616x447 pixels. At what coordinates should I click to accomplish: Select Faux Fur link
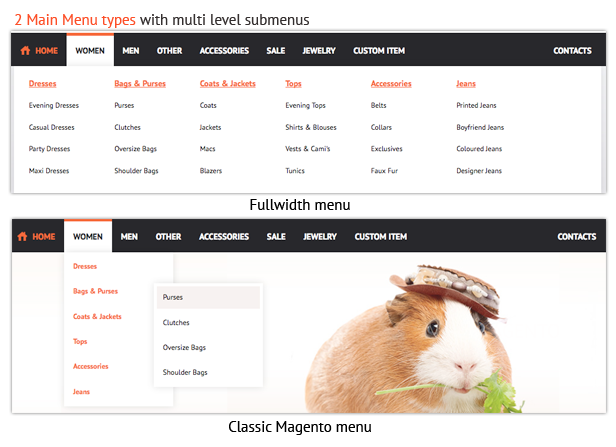384,171
